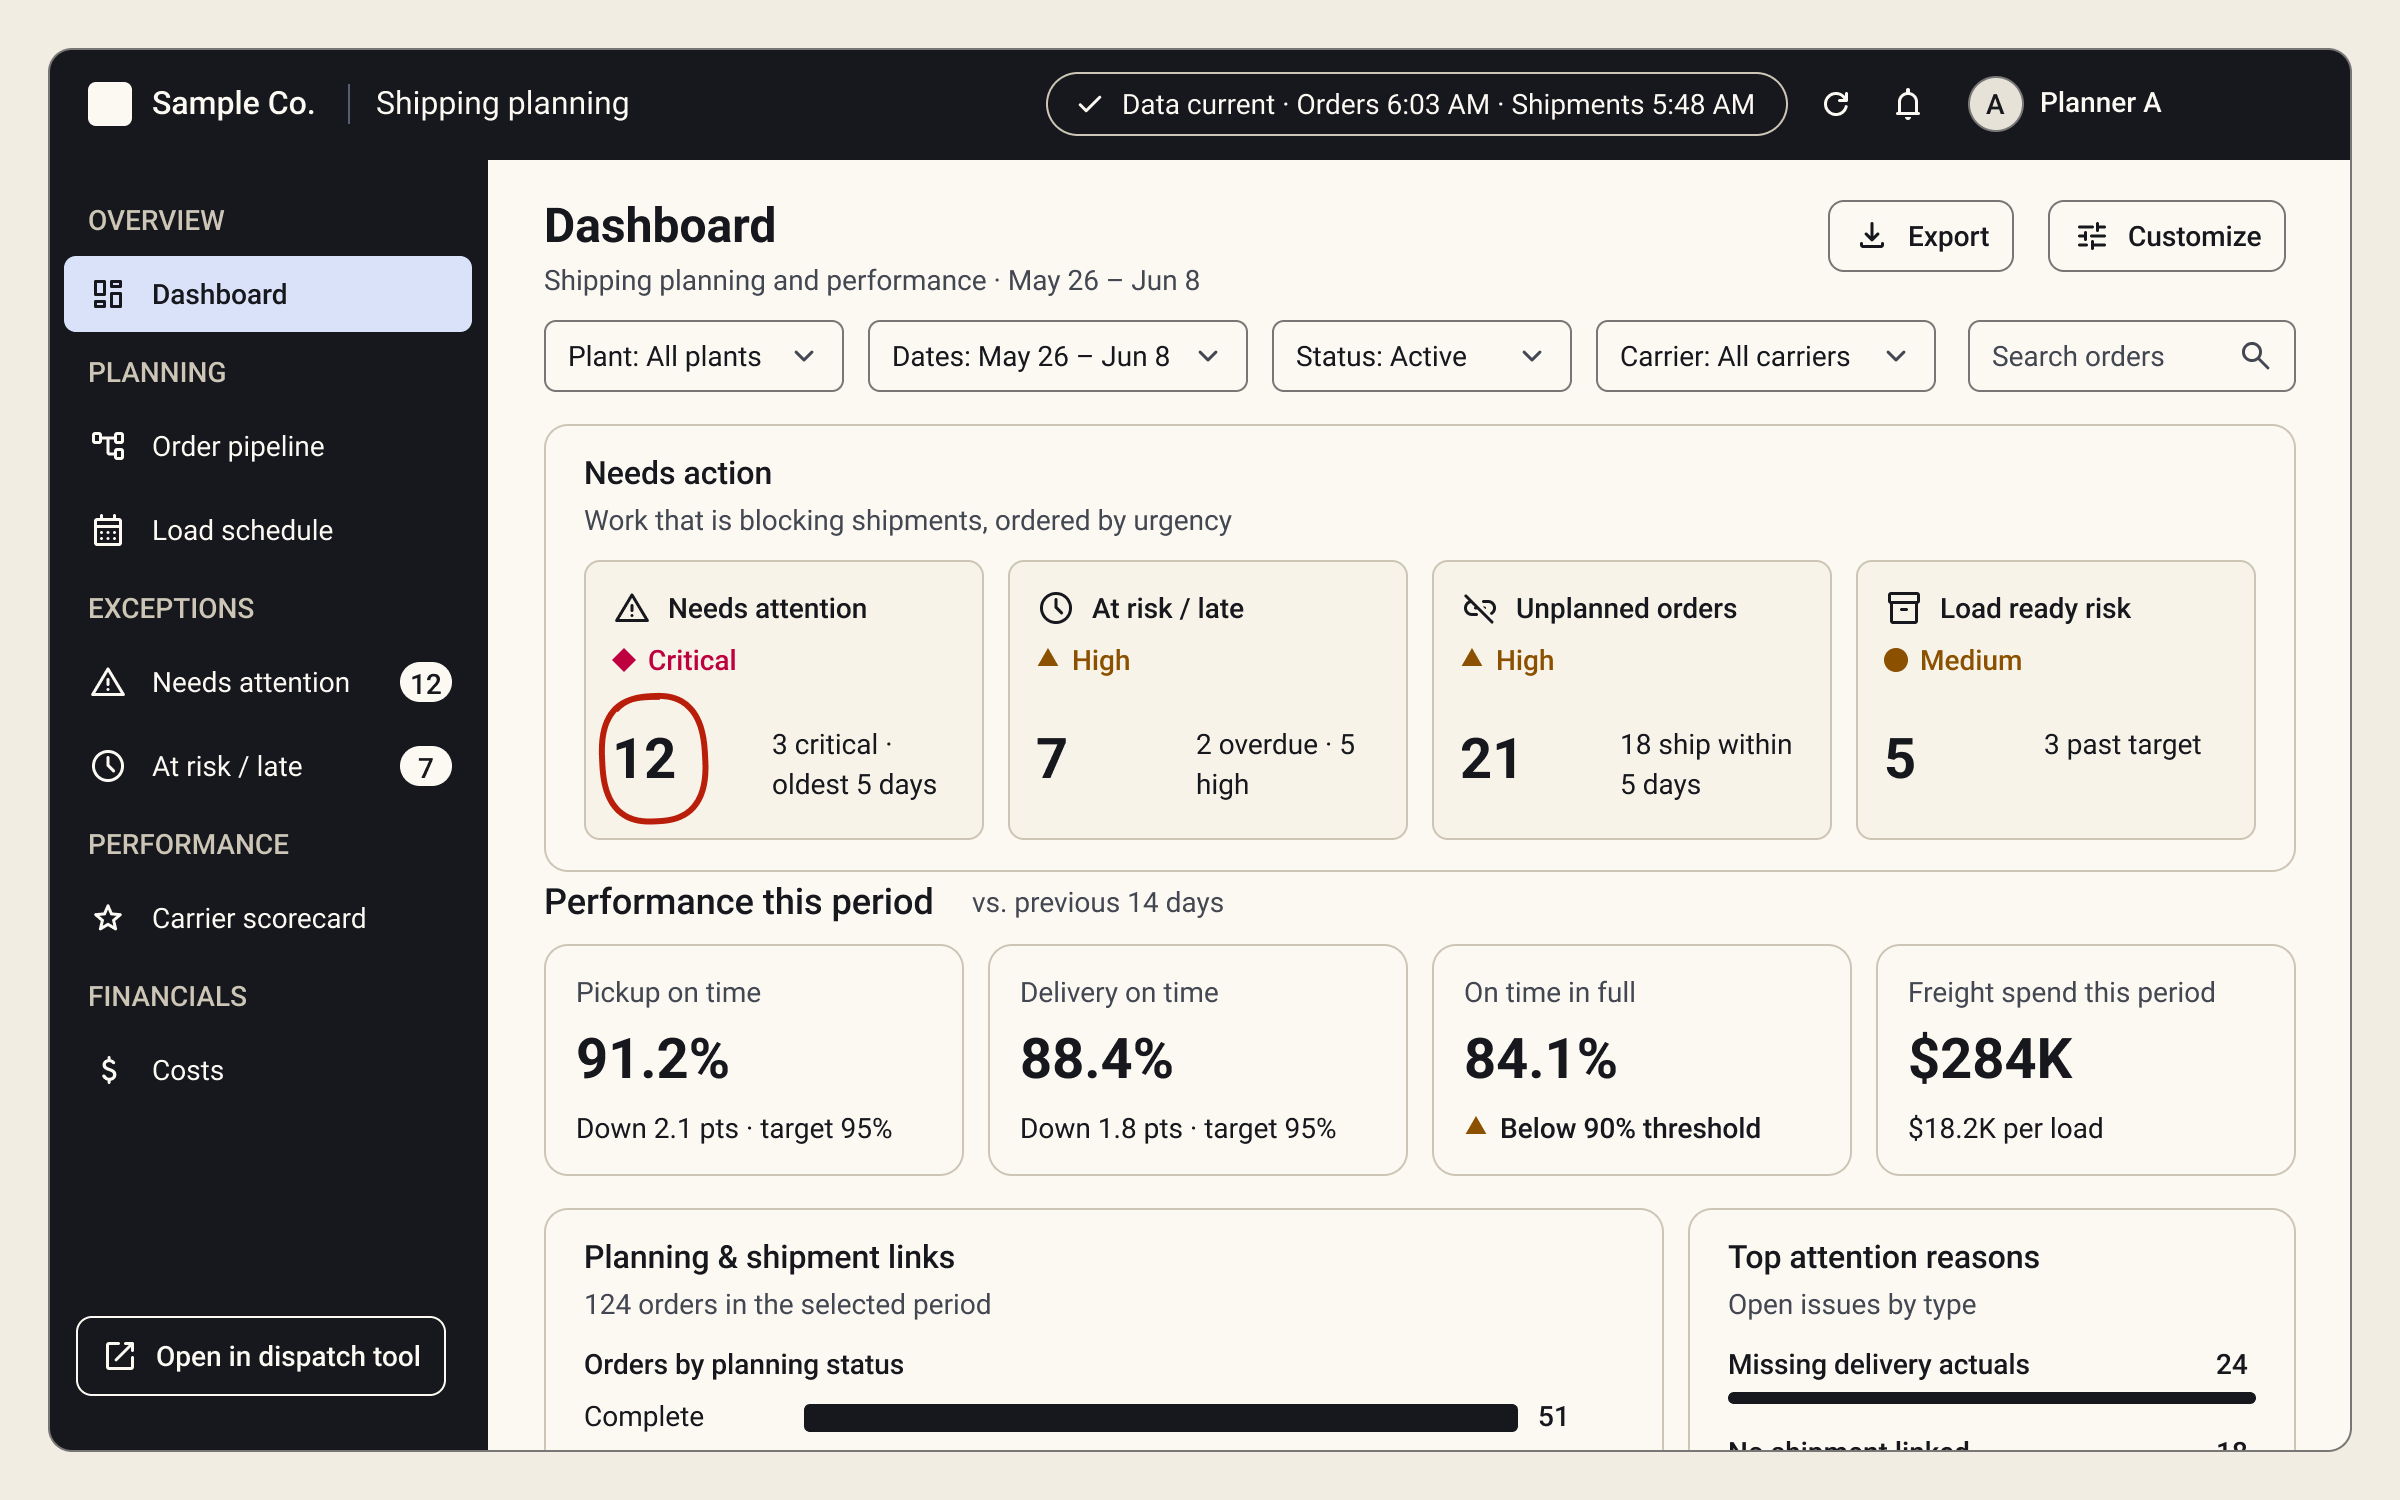Image resolution: width=2400 pixels, height=1500 pixels.
Task: Click the Complete orders progress bar
Action: click(1161, 1417)
